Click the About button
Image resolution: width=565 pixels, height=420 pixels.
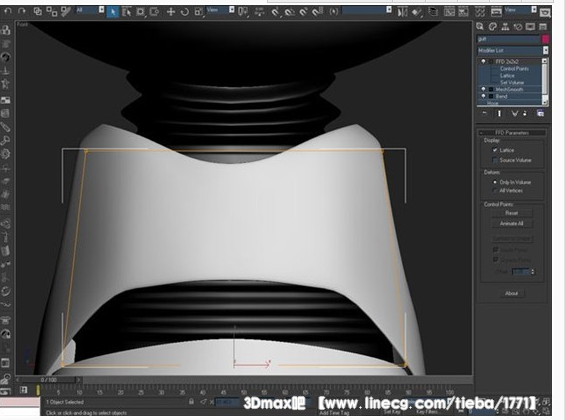(512, 294)
